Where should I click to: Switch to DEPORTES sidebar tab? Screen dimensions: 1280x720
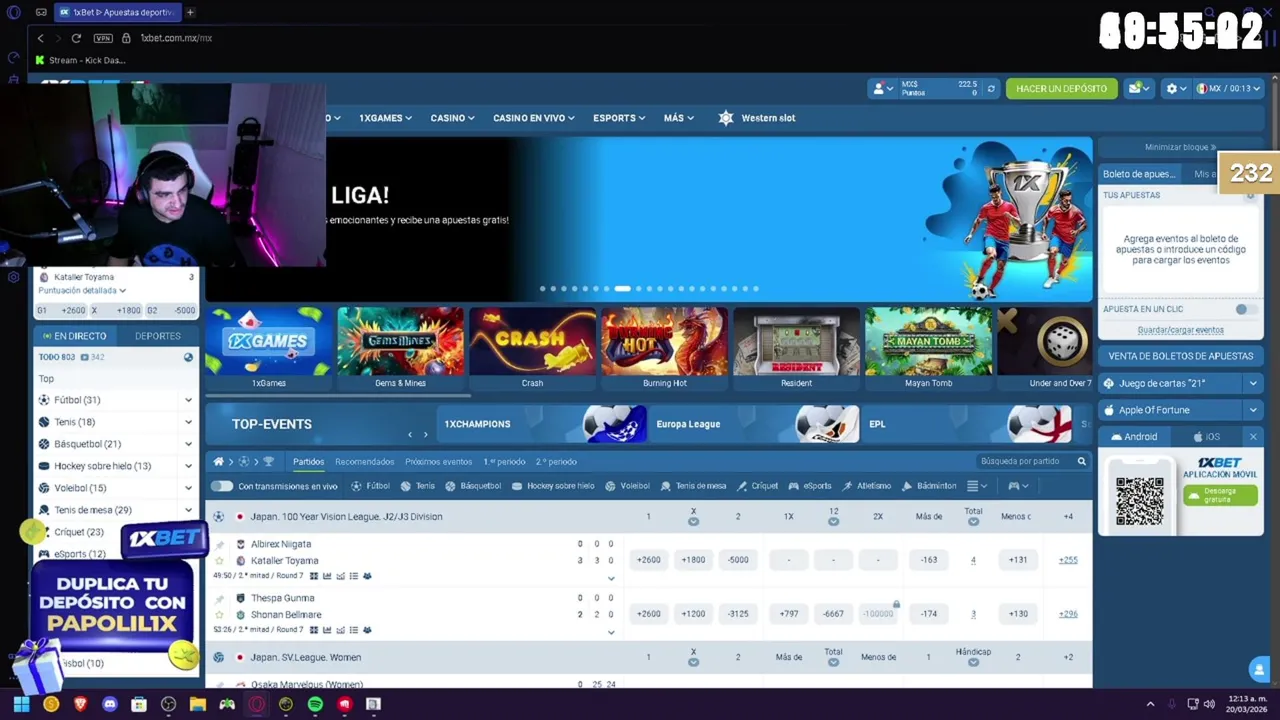pos(158,336)
